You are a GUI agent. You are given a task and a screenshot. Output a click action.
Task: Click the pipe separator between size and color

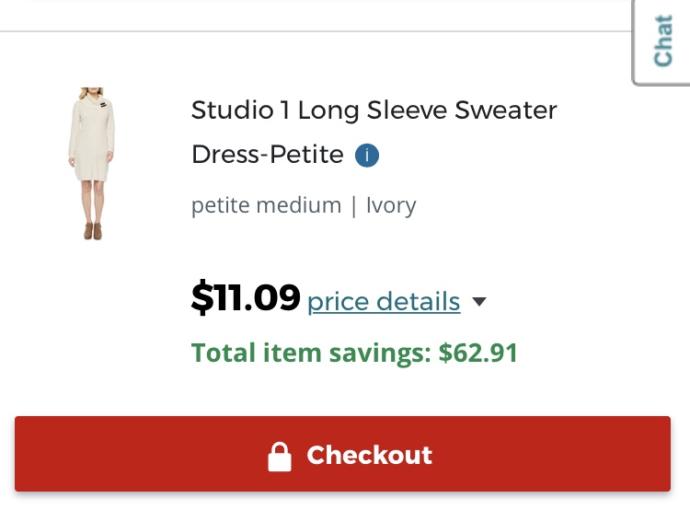point(354,206)
